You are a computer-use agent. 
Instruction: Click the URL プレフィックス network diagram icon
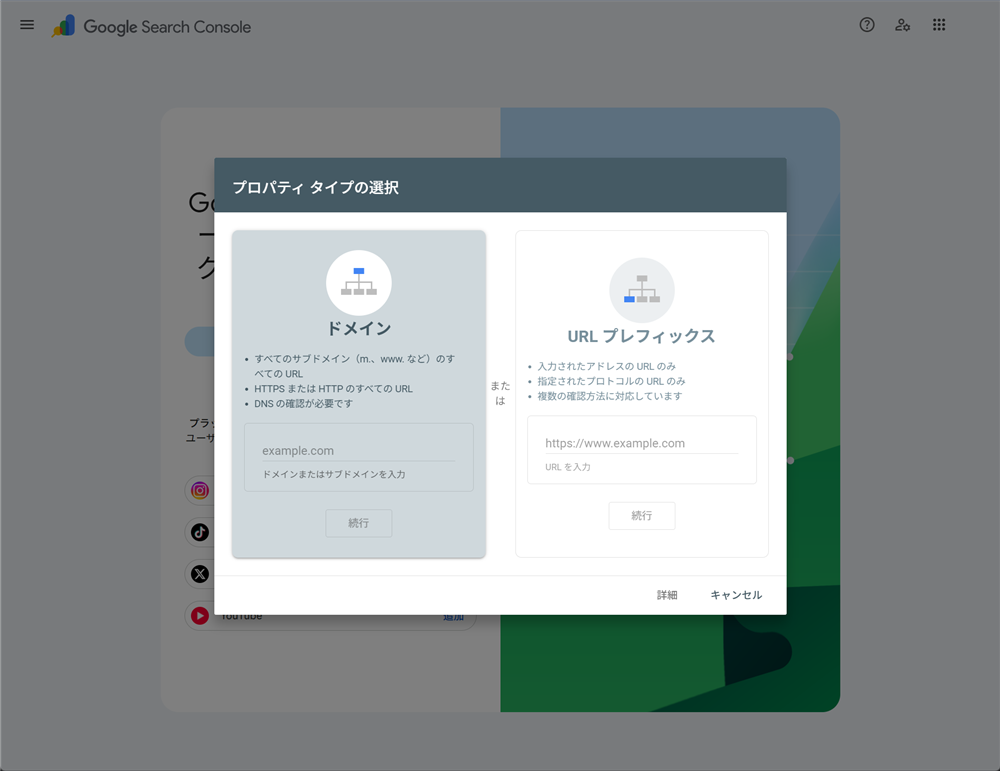point(642,290)
